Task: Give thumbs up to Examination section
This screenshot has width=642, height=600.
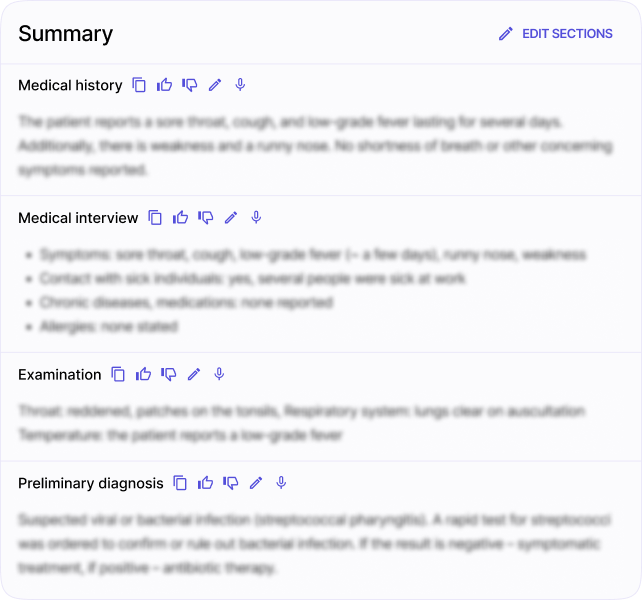Action: pos(144,374)
